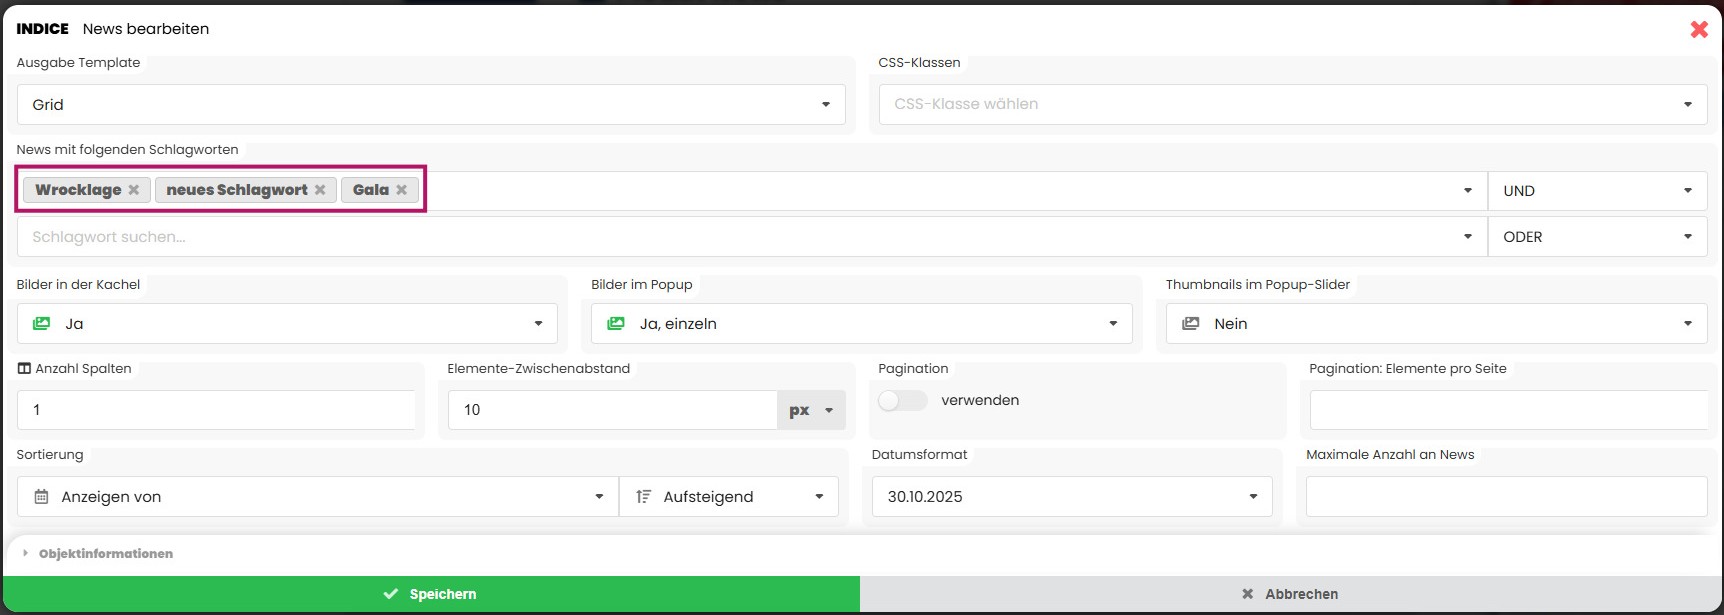Change the UND operator dropdown
1724x615 pixels.
click(x=1597, y=191)
